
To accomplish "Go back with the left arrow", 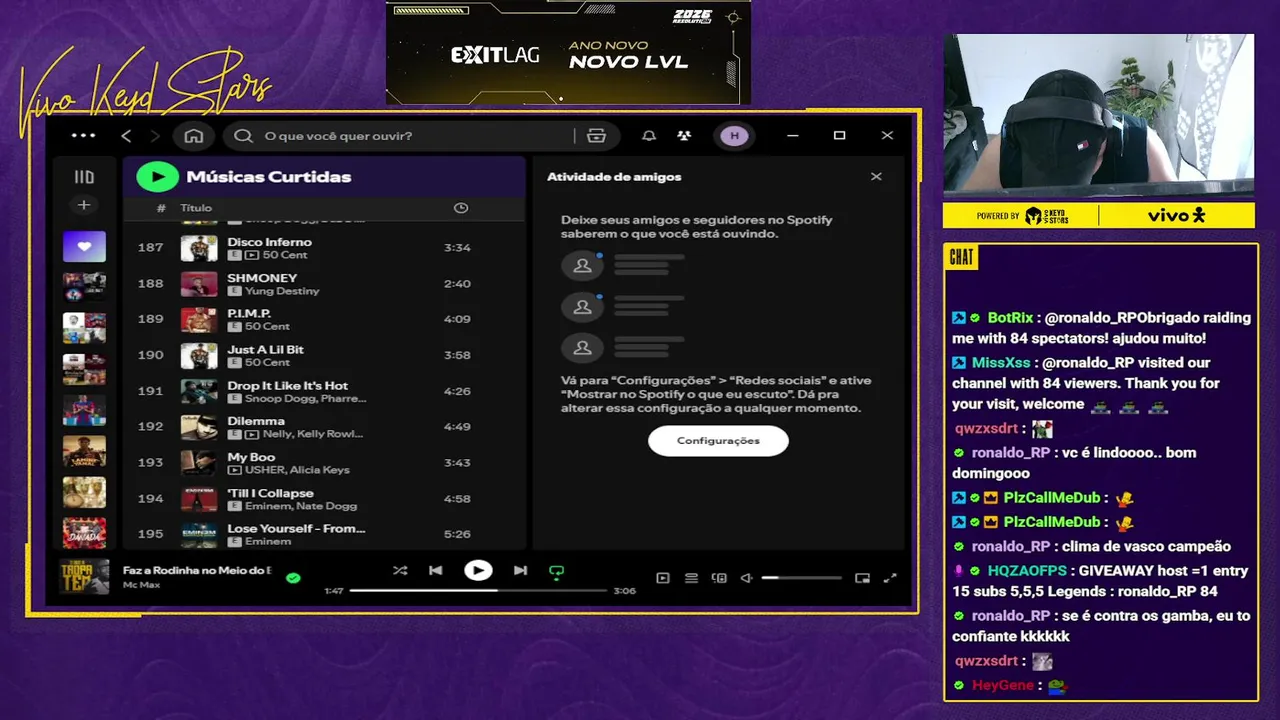I will [x=126, y=136].
